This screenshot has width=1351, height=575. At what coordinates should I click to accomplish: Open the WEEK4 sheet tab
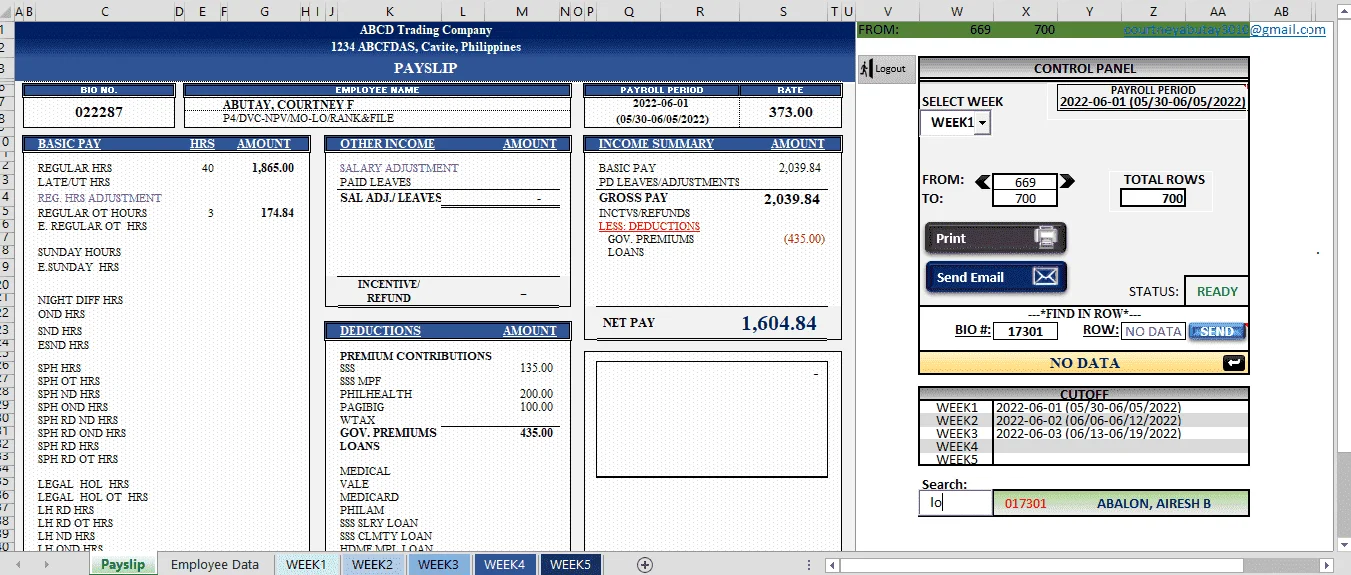click(x=504, y=565)
